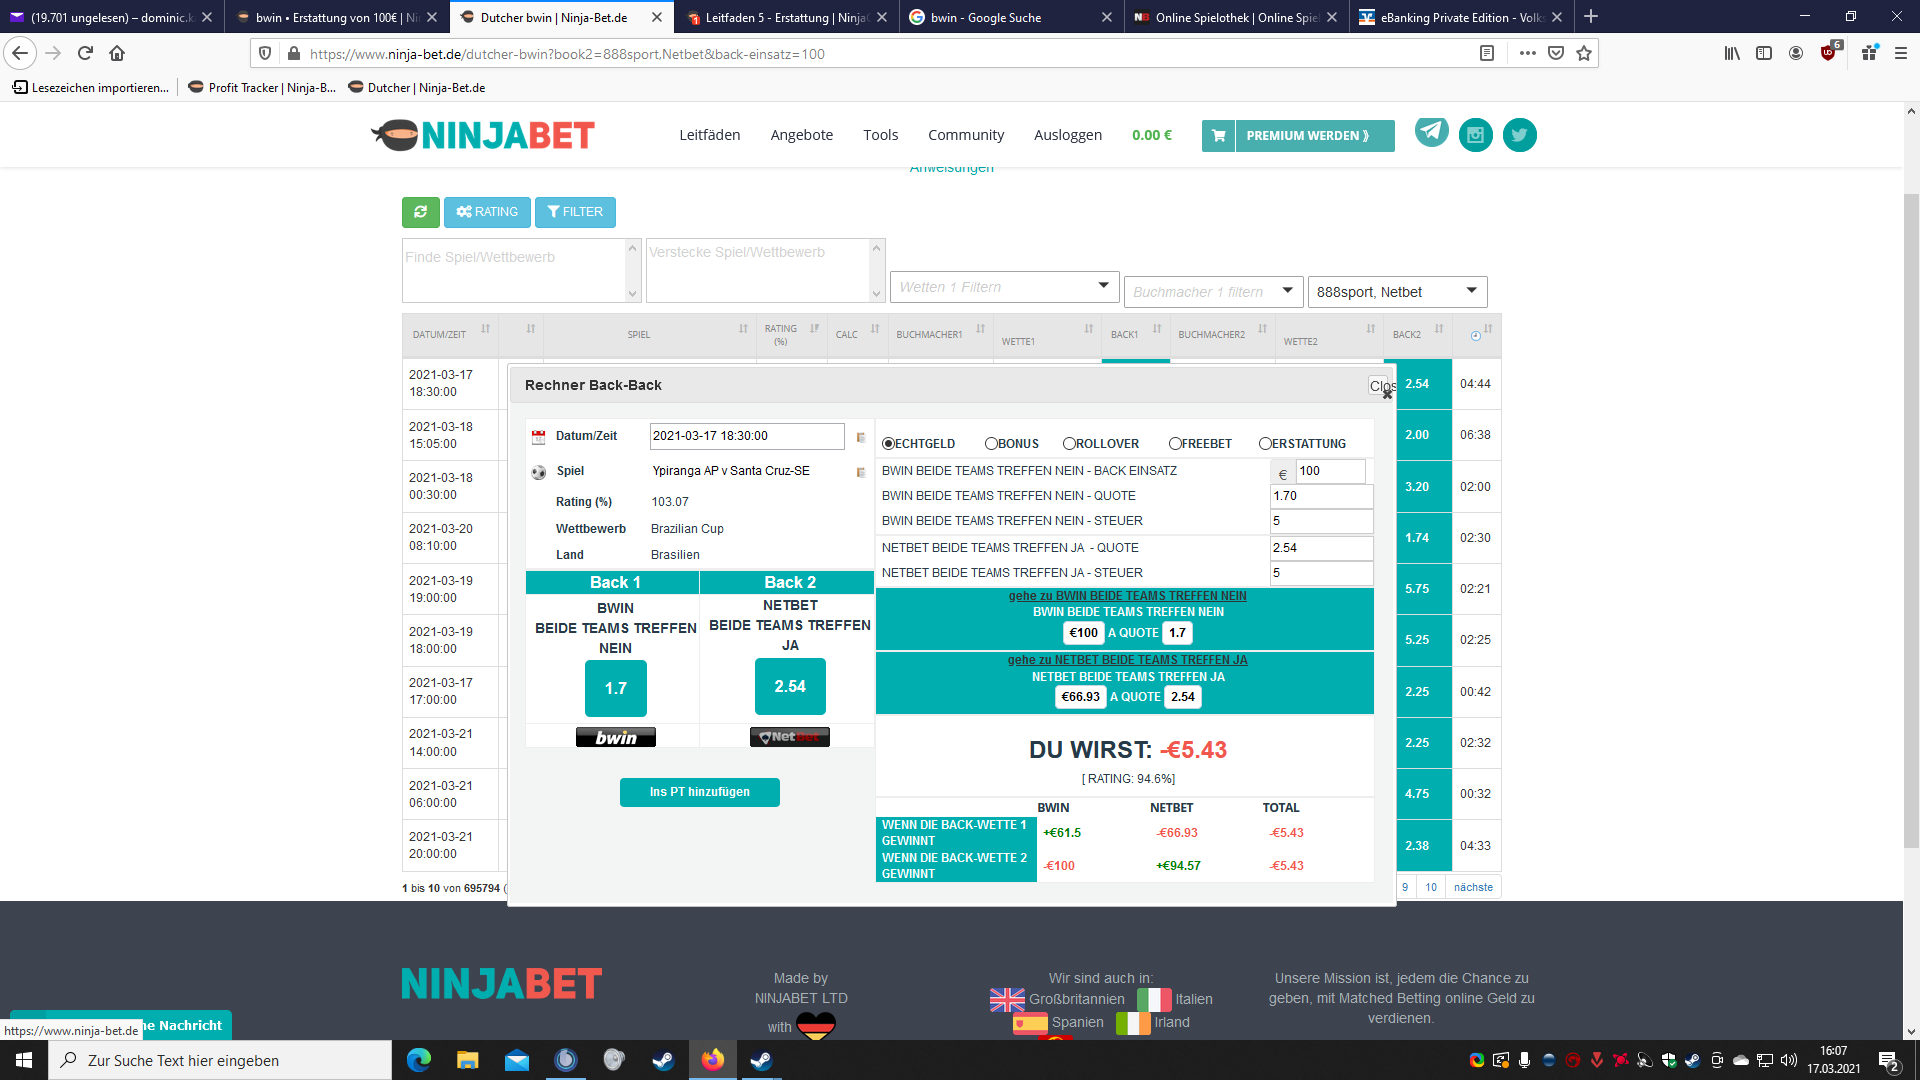
Task: Click the browser back arrow
Action: coord(20,53)
